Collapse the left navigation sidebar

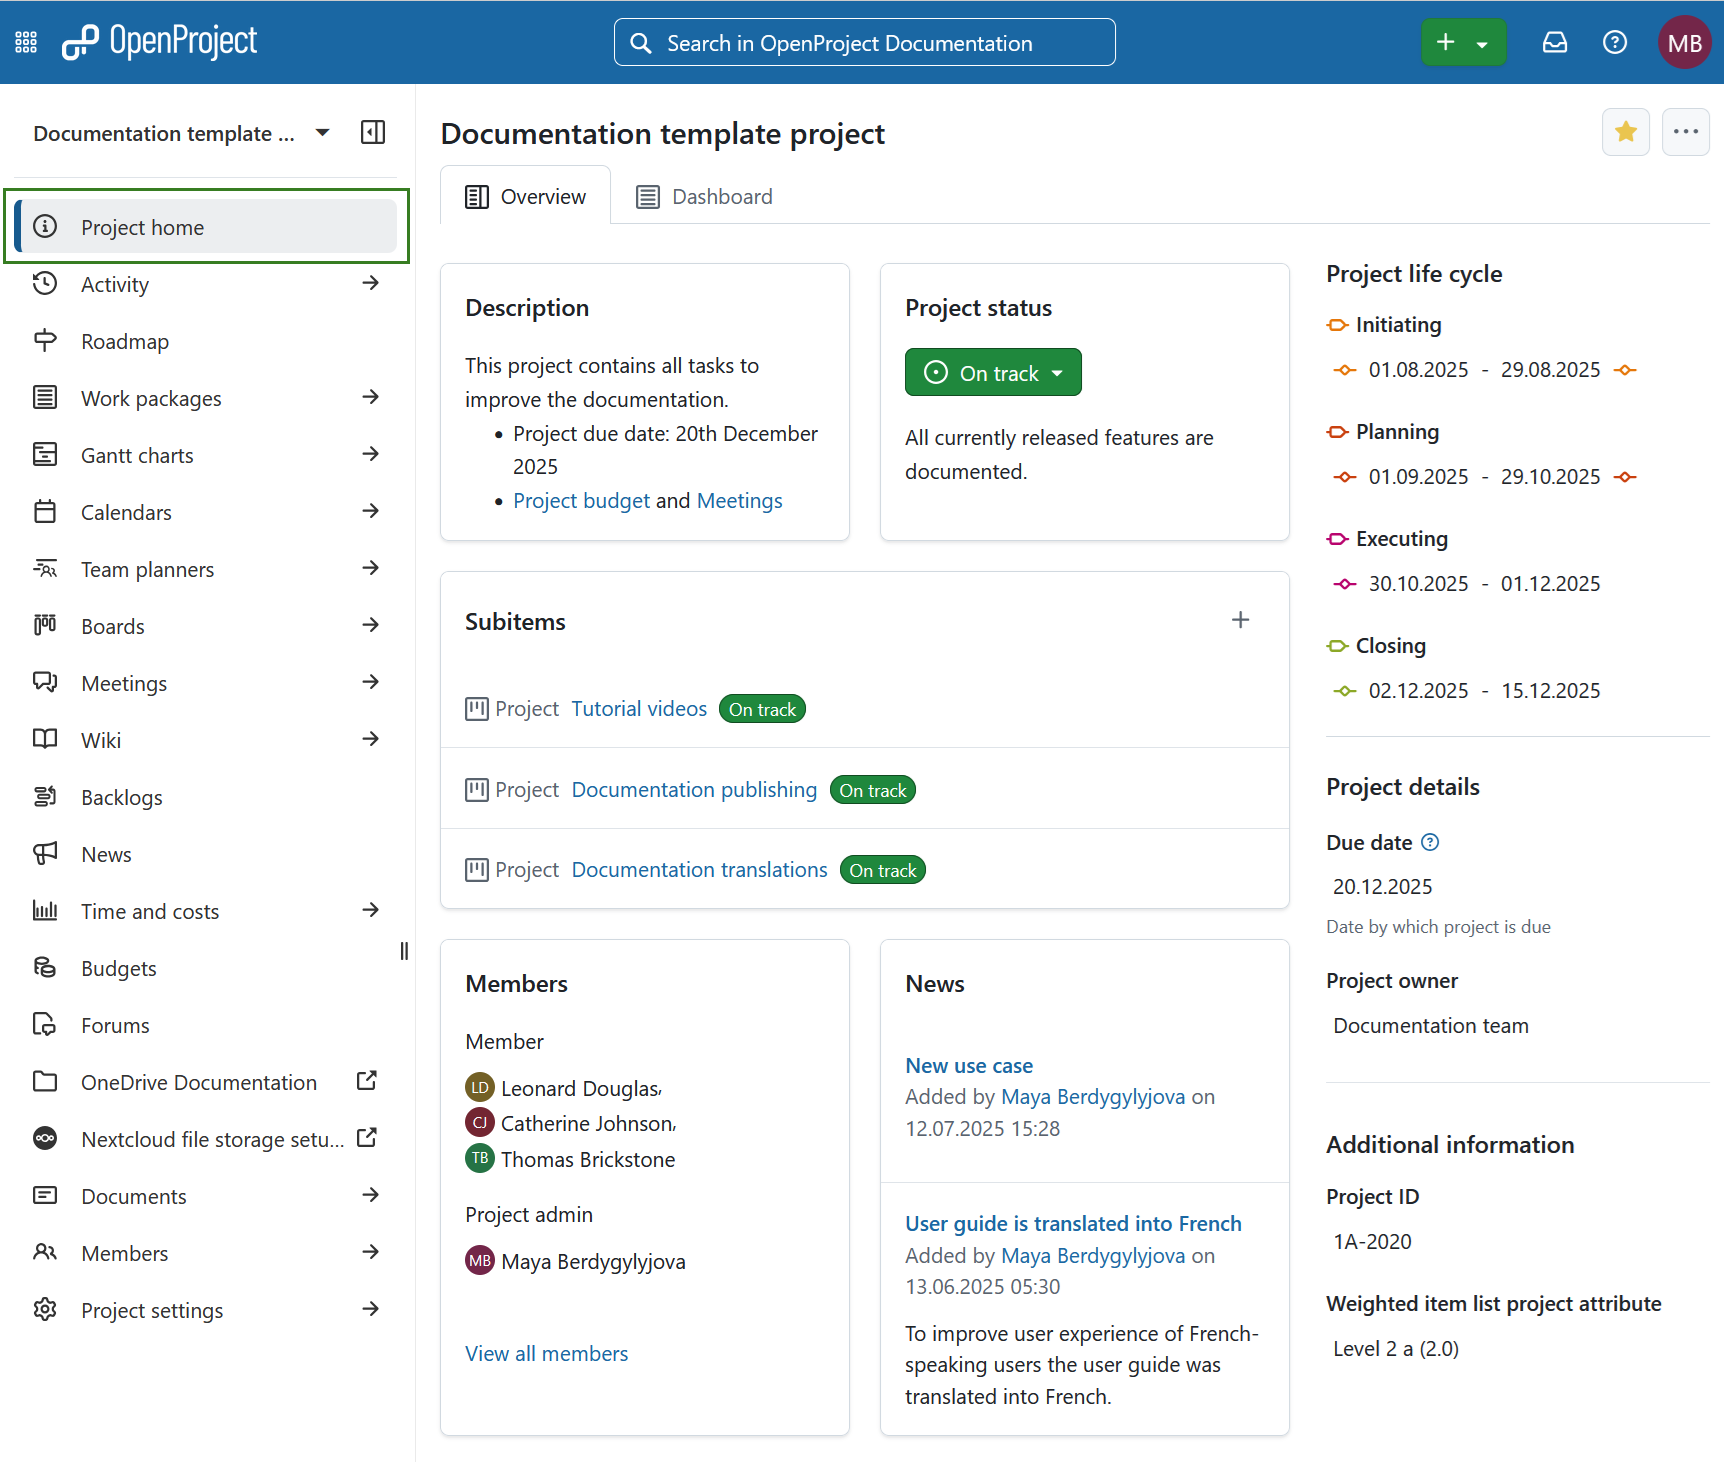click(372, 131)
